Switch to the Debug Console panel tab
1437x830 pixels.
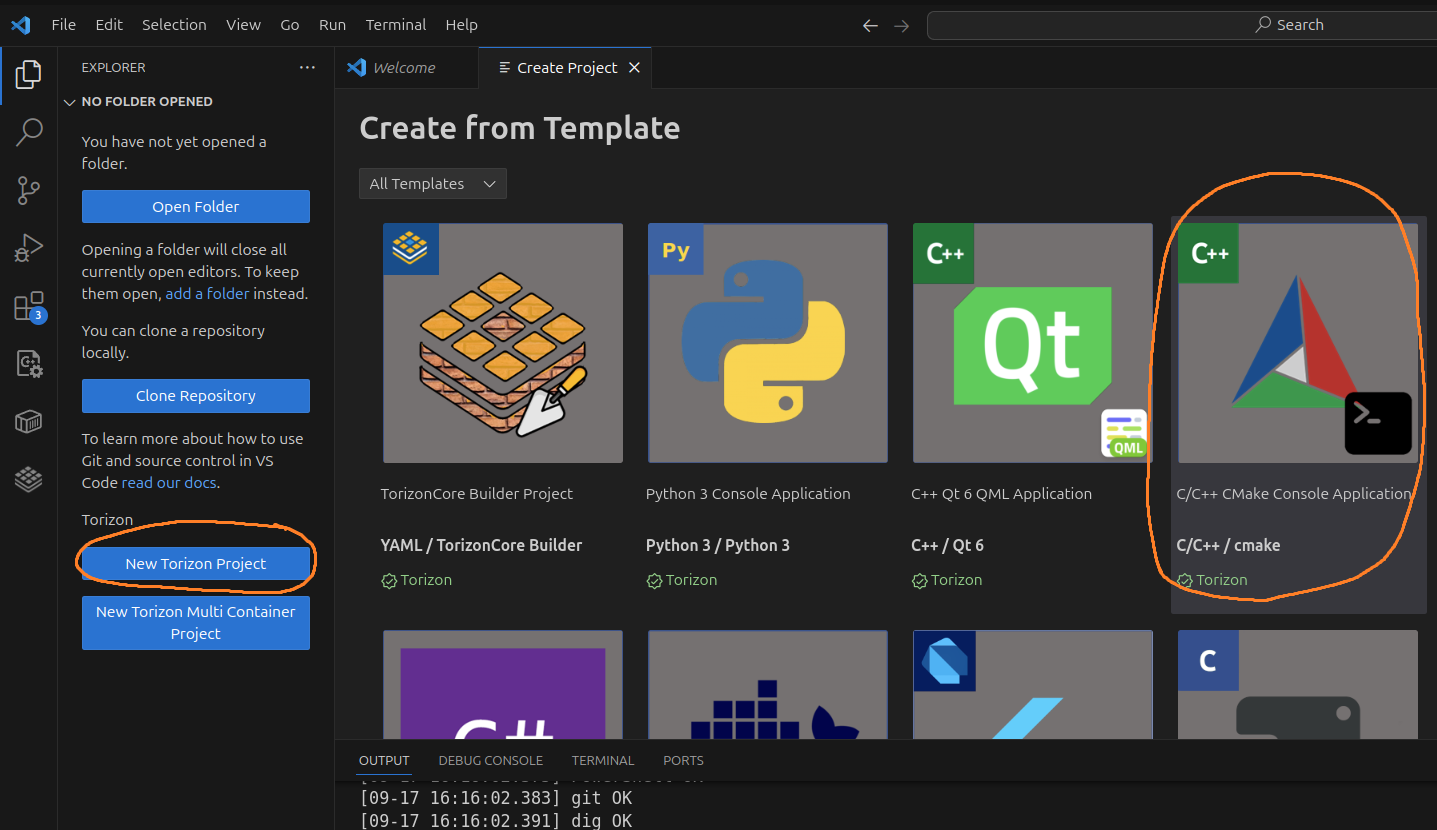coord(490,761)
